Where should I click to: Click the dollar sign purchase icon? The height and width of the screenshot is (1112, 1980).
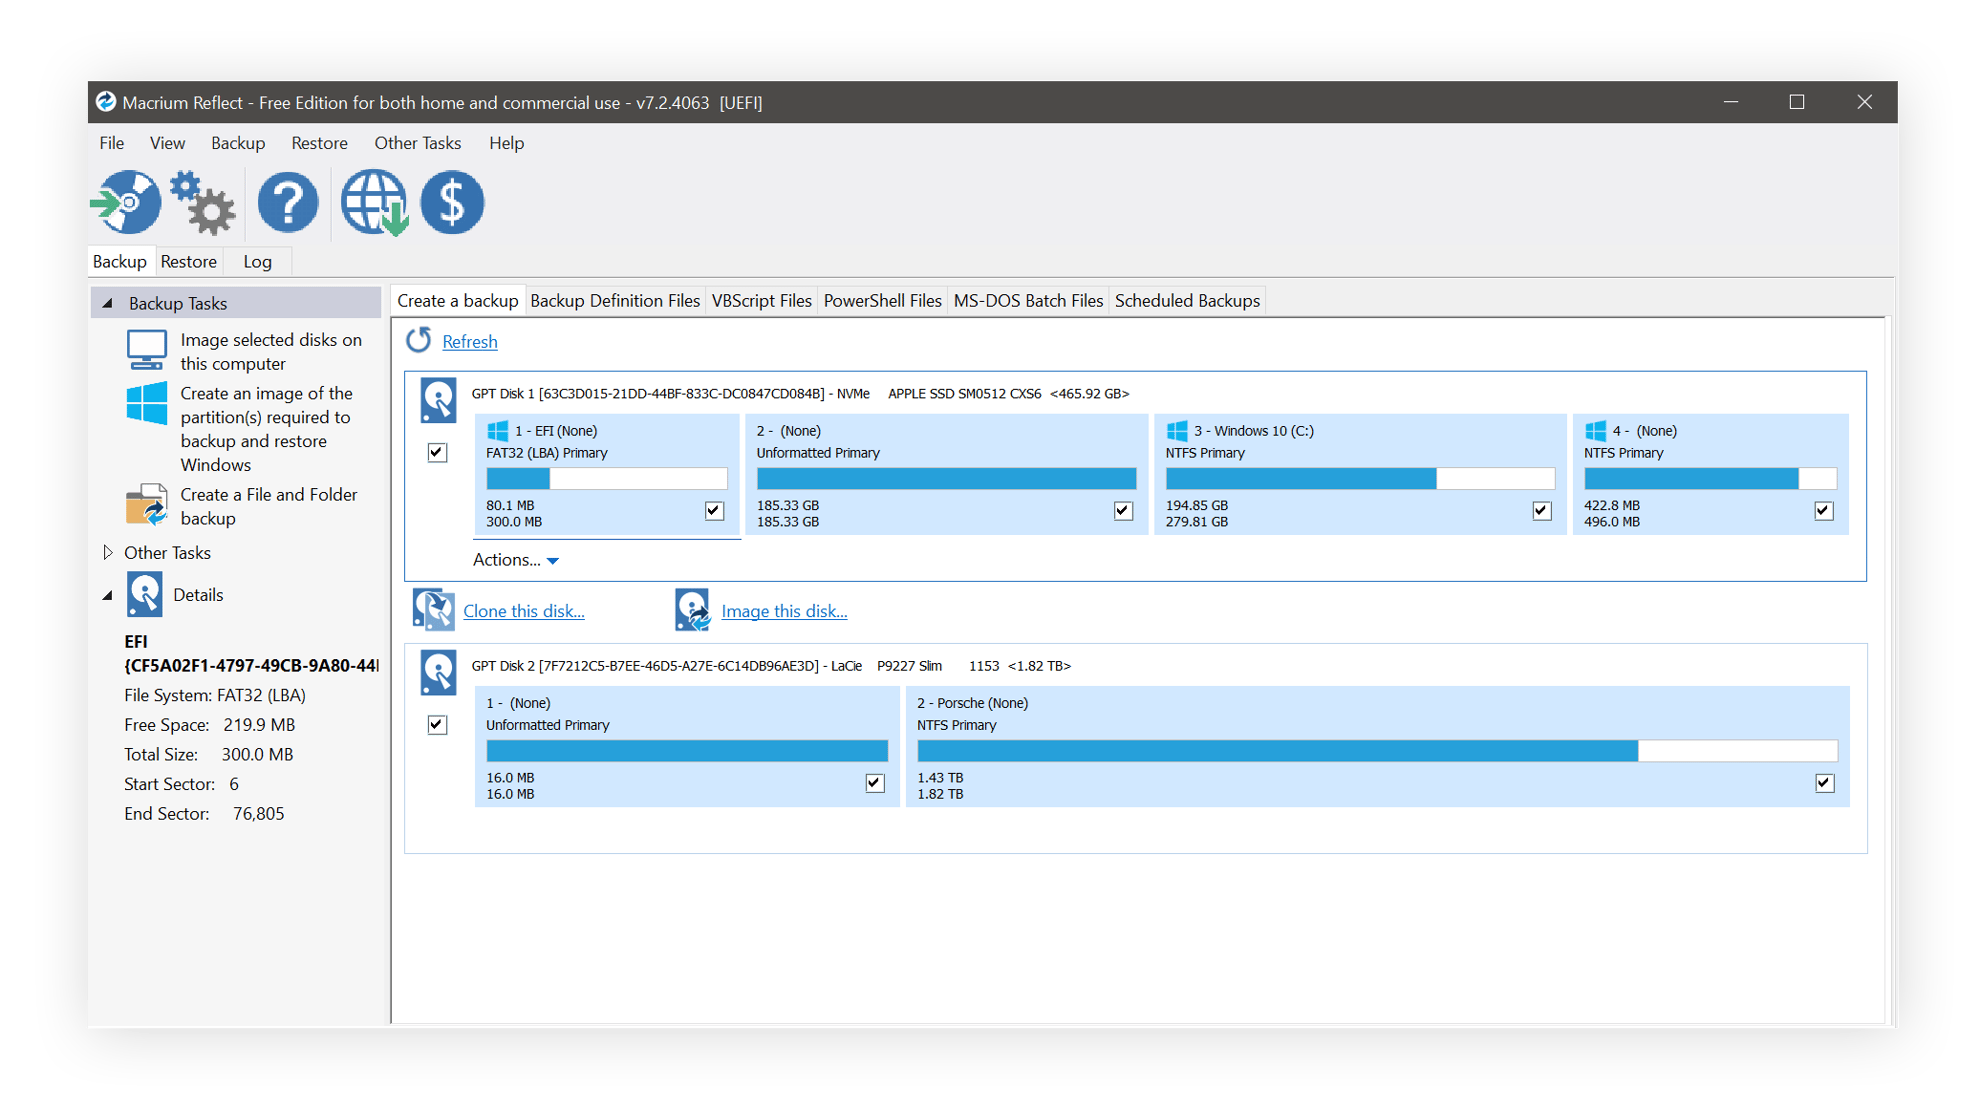point(452,202)
